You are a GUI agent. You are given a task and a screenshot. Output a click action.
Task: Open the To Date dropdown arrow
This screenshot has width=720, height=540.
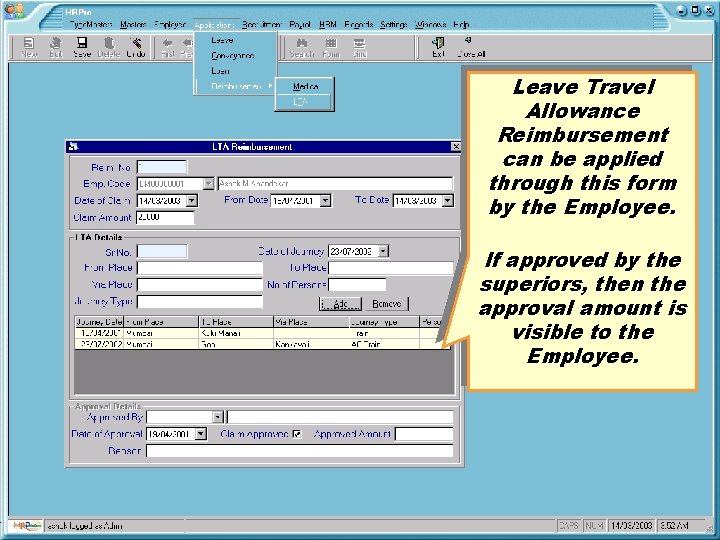click(448, 201)
